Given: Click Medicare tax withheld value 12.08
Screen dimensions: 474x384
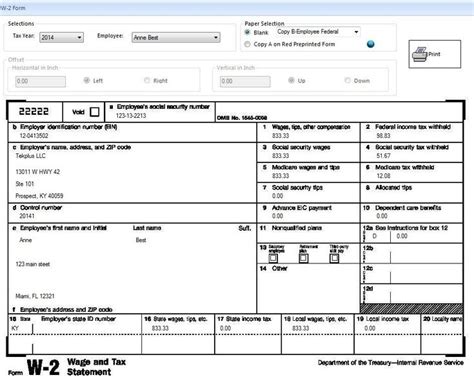Looking at the screenshot, I should click(x=383, y=176).
